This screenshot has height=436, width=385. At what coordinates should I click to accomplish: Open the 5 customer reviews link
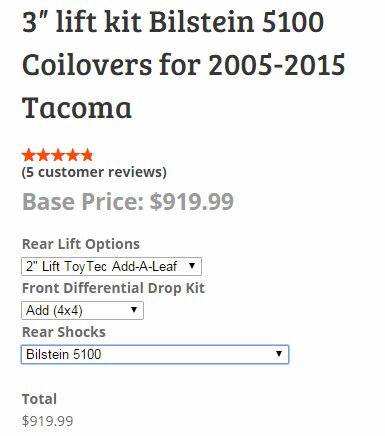(x=94, y=172)
